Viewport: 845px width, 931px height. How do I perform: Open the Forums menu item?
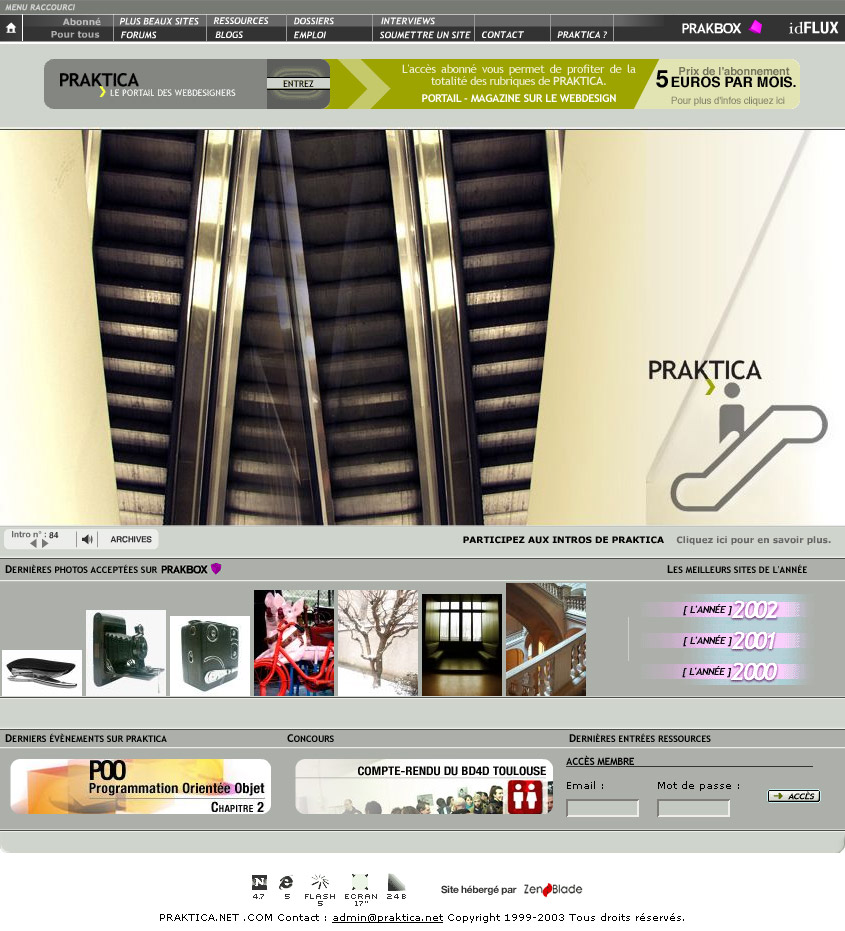(139, 35)
